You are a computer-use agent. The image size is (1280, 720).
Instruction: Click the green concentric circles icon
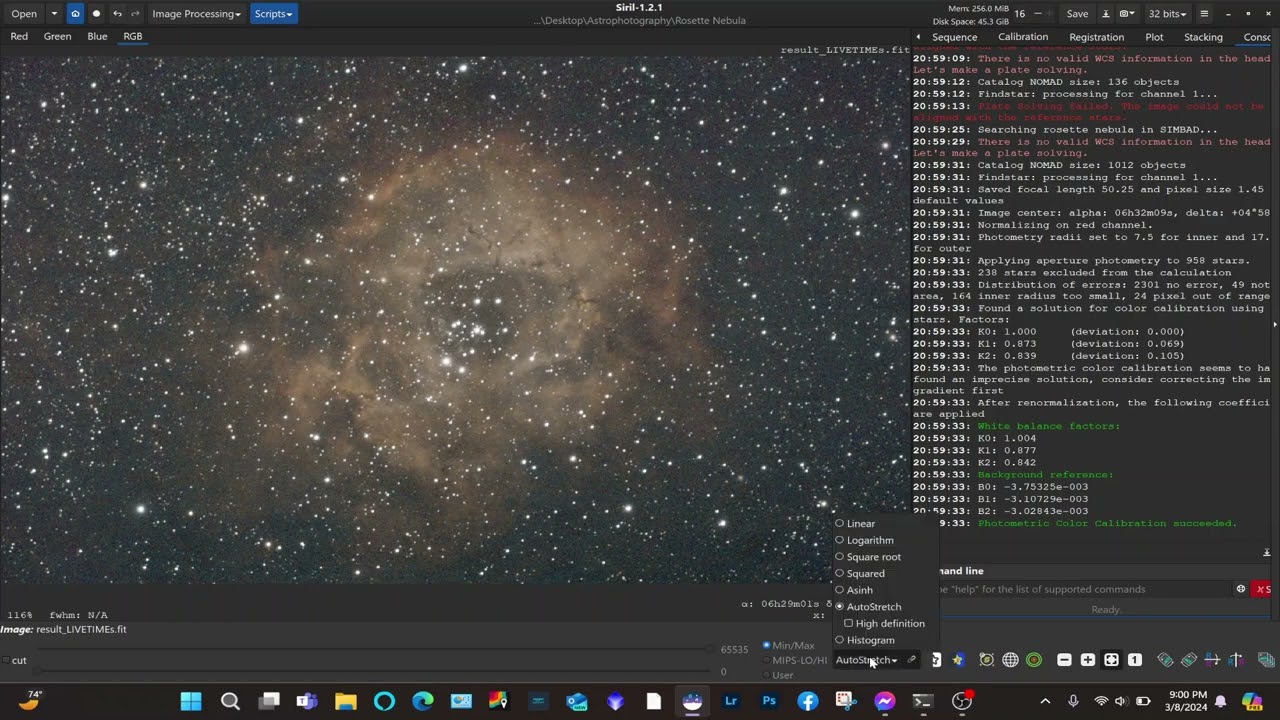pos(1034,660)
